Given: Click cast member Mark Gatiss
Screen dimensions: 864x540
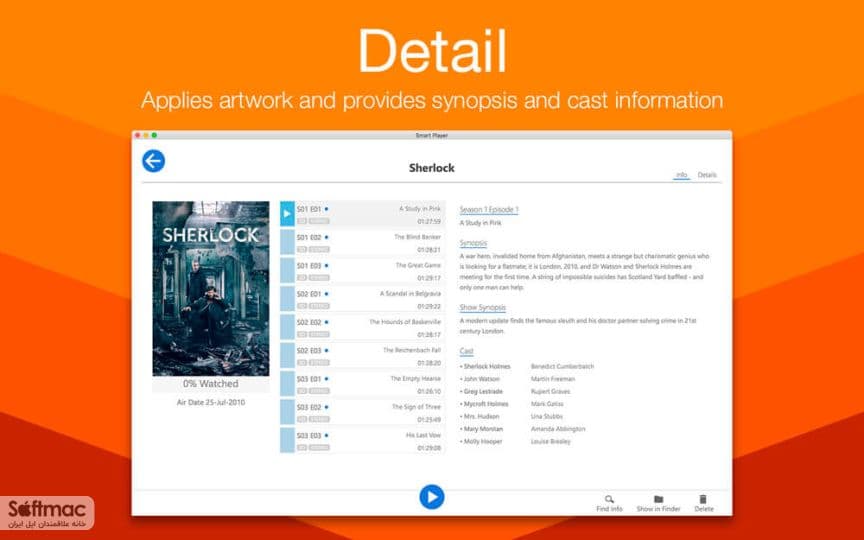Looking at the screenshot, I should [547, 404].
